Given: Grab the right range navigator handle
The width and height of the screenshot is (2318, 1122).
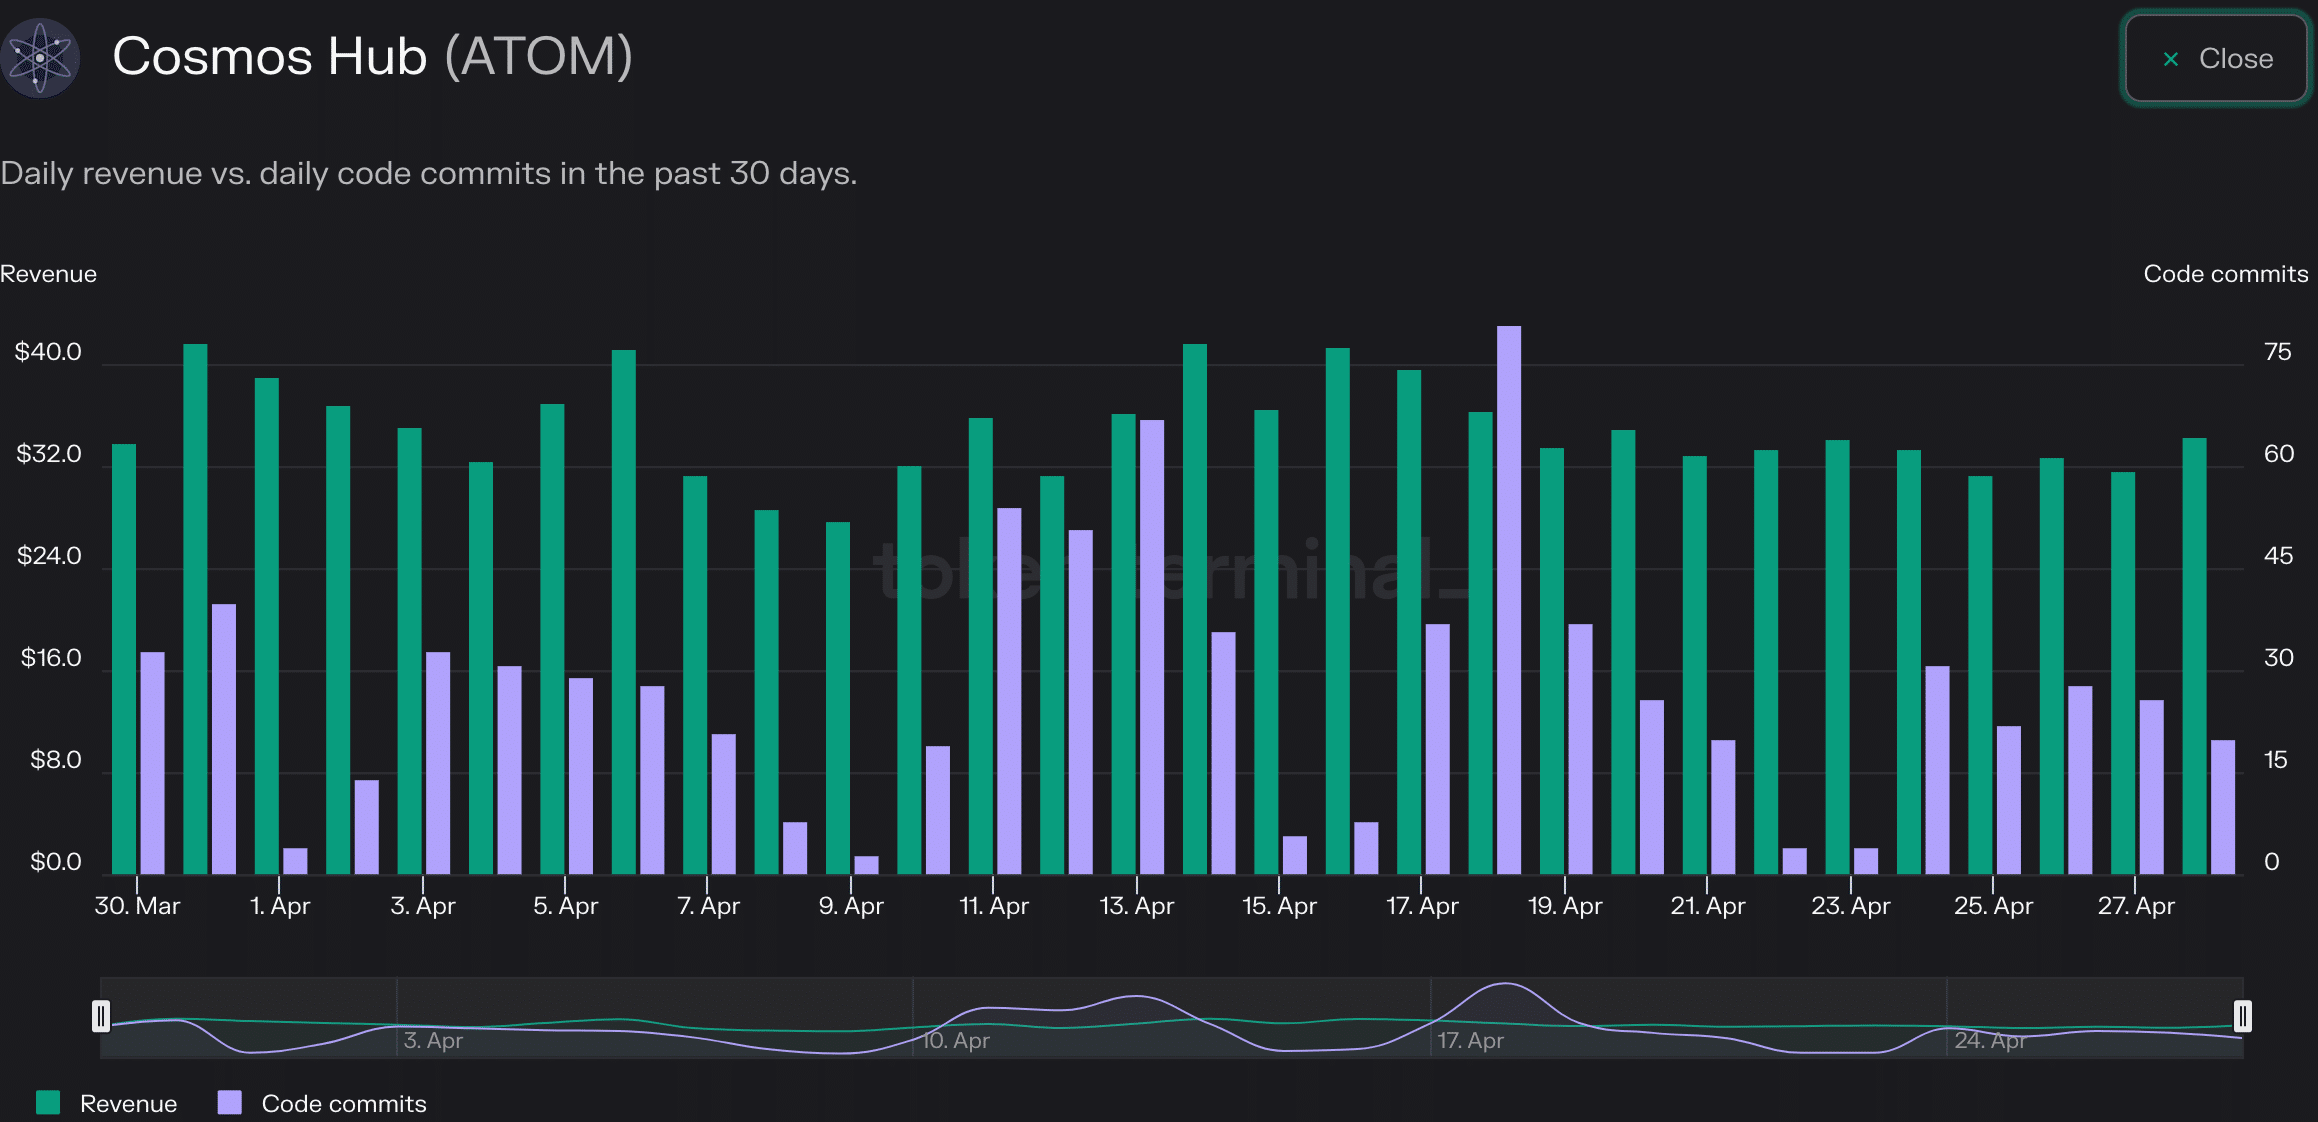Looking at the screenshot, I should pos(2243,1016).
